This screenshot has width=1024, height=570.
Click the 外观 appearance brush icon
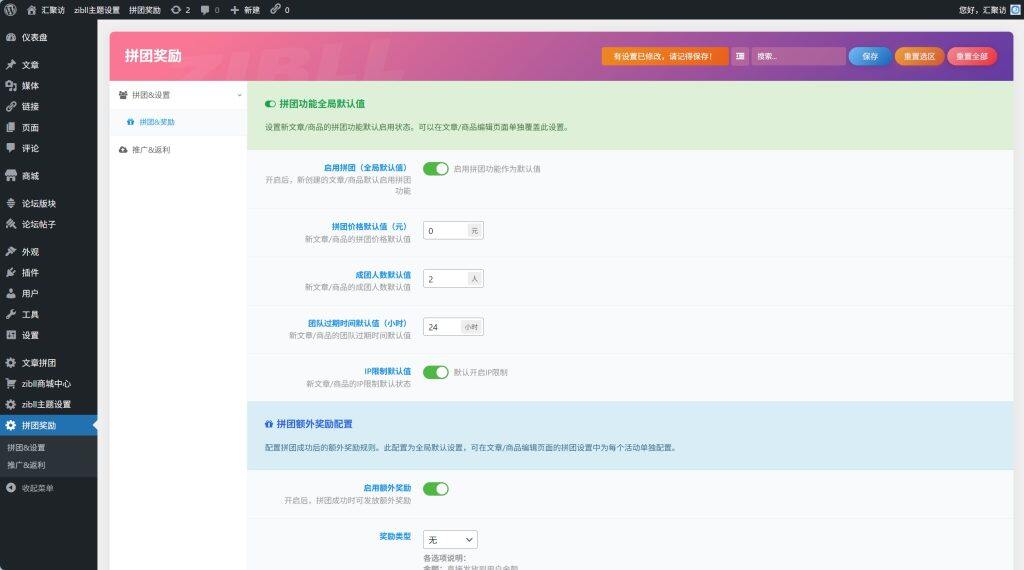click(x=11, y=251)
